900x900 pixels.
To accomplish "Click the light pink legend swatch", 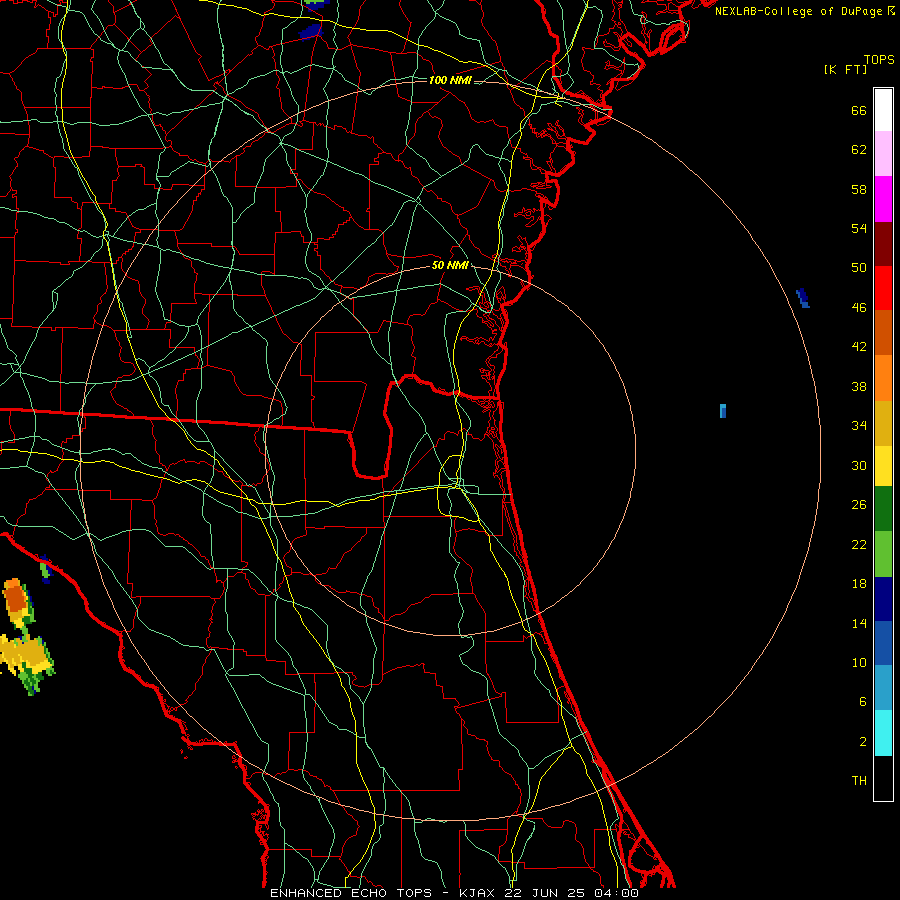I will click(883, 154).
